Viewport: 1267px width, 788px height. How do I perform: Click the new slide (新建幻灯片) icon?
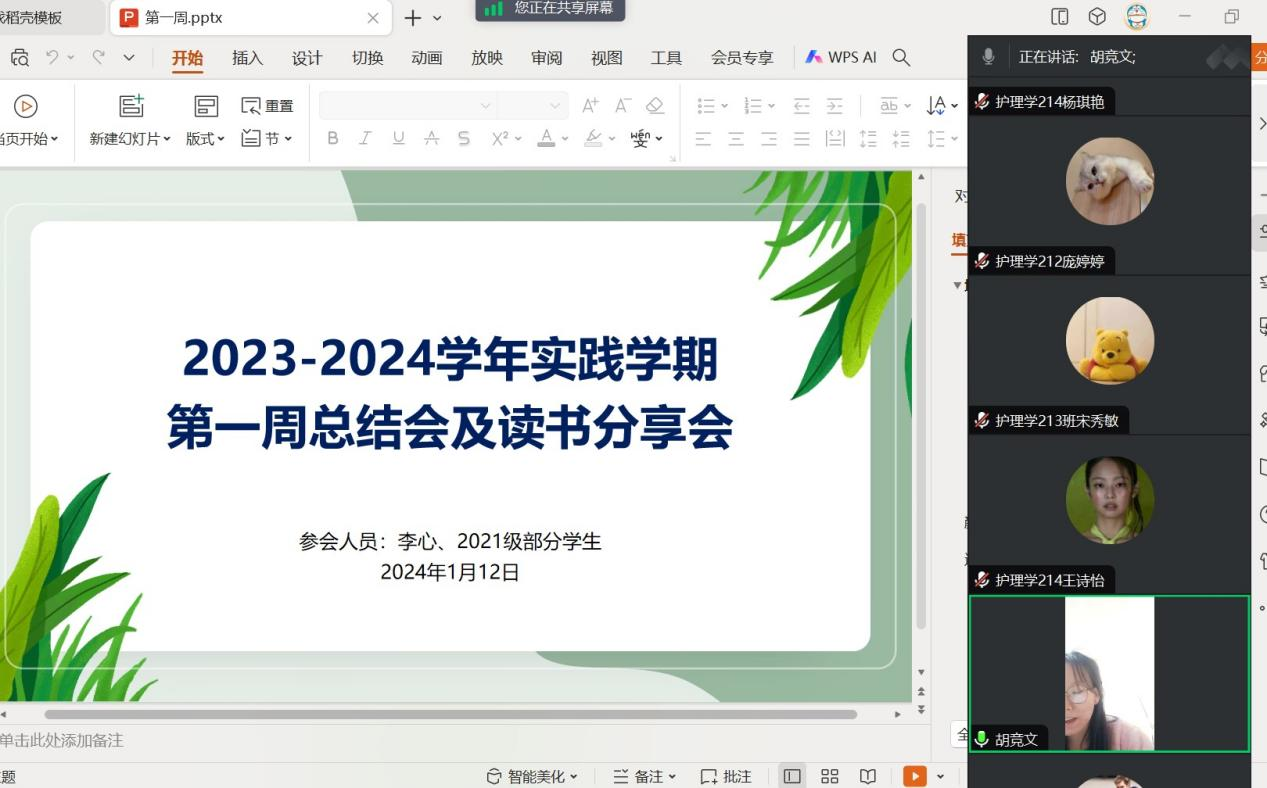pyautogui.click(x=131, y=106)
